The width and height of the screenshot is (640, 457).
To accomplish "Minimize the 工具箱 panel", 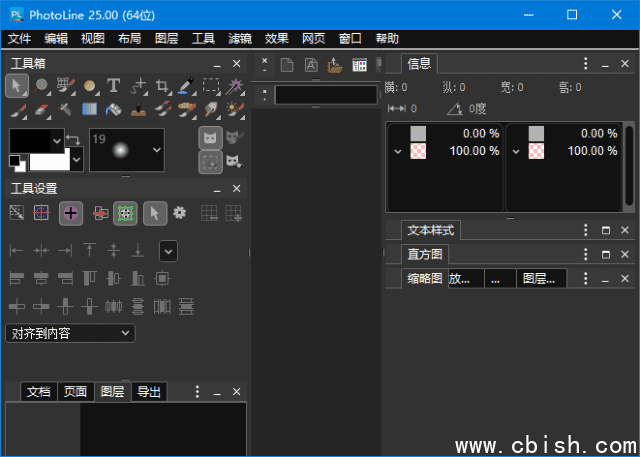I will coord(217,64).
